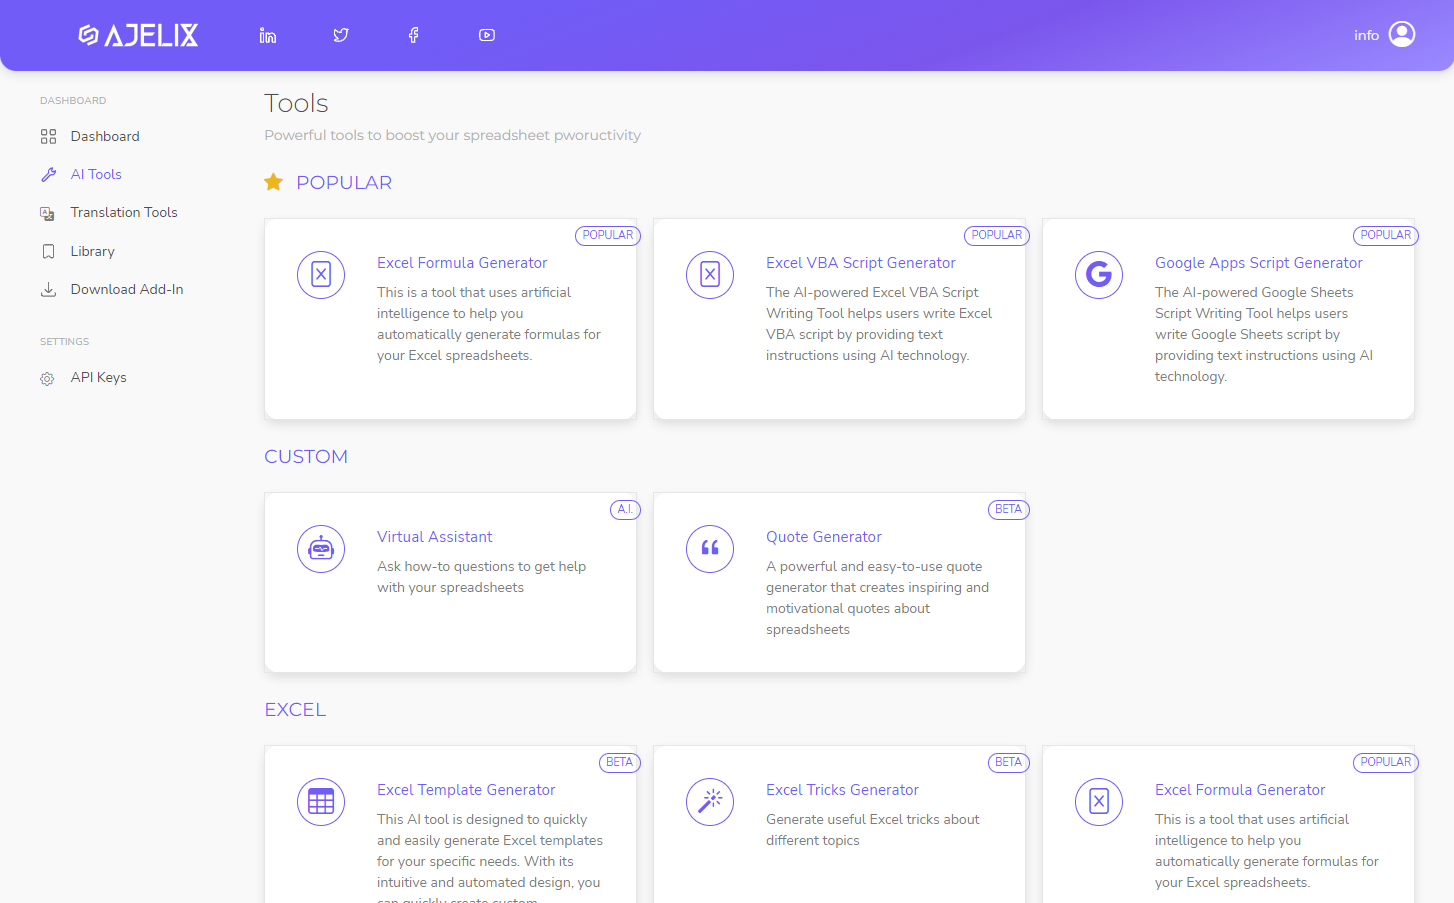Click the Excel Tricks Generator magic wand icon
1454x903 pixels.
710,801
